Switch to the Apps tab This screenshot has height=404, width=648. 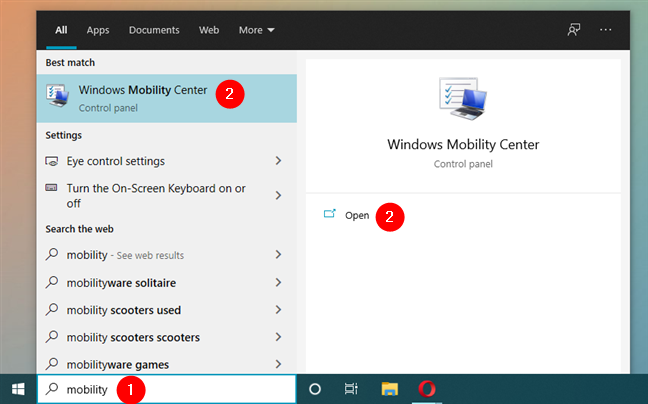point(98,30)
